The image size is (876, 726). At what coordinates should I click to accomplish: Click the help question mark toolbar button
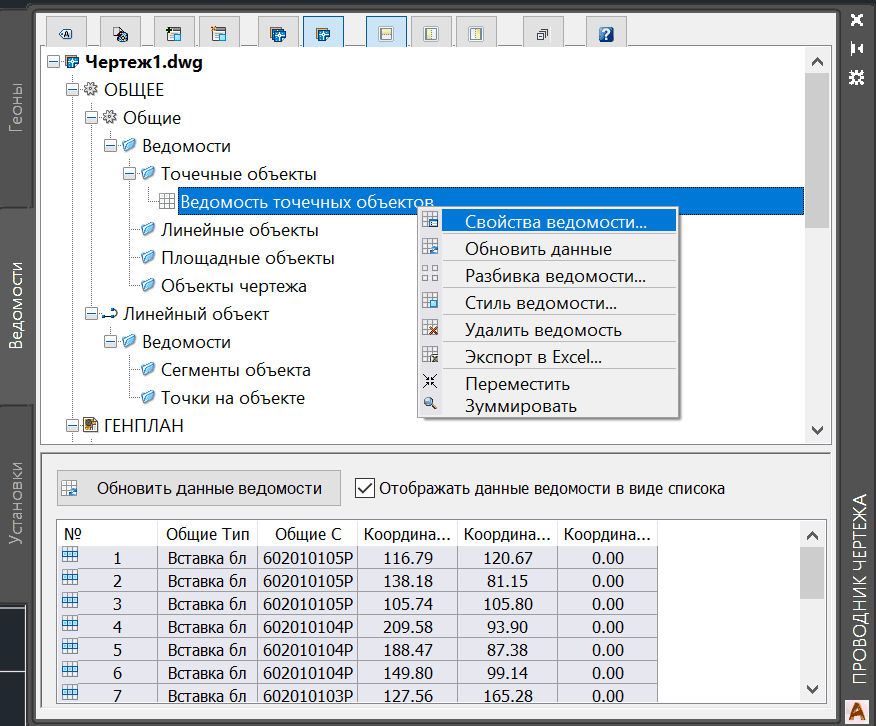pyautogui.click(x=605, y=34)
